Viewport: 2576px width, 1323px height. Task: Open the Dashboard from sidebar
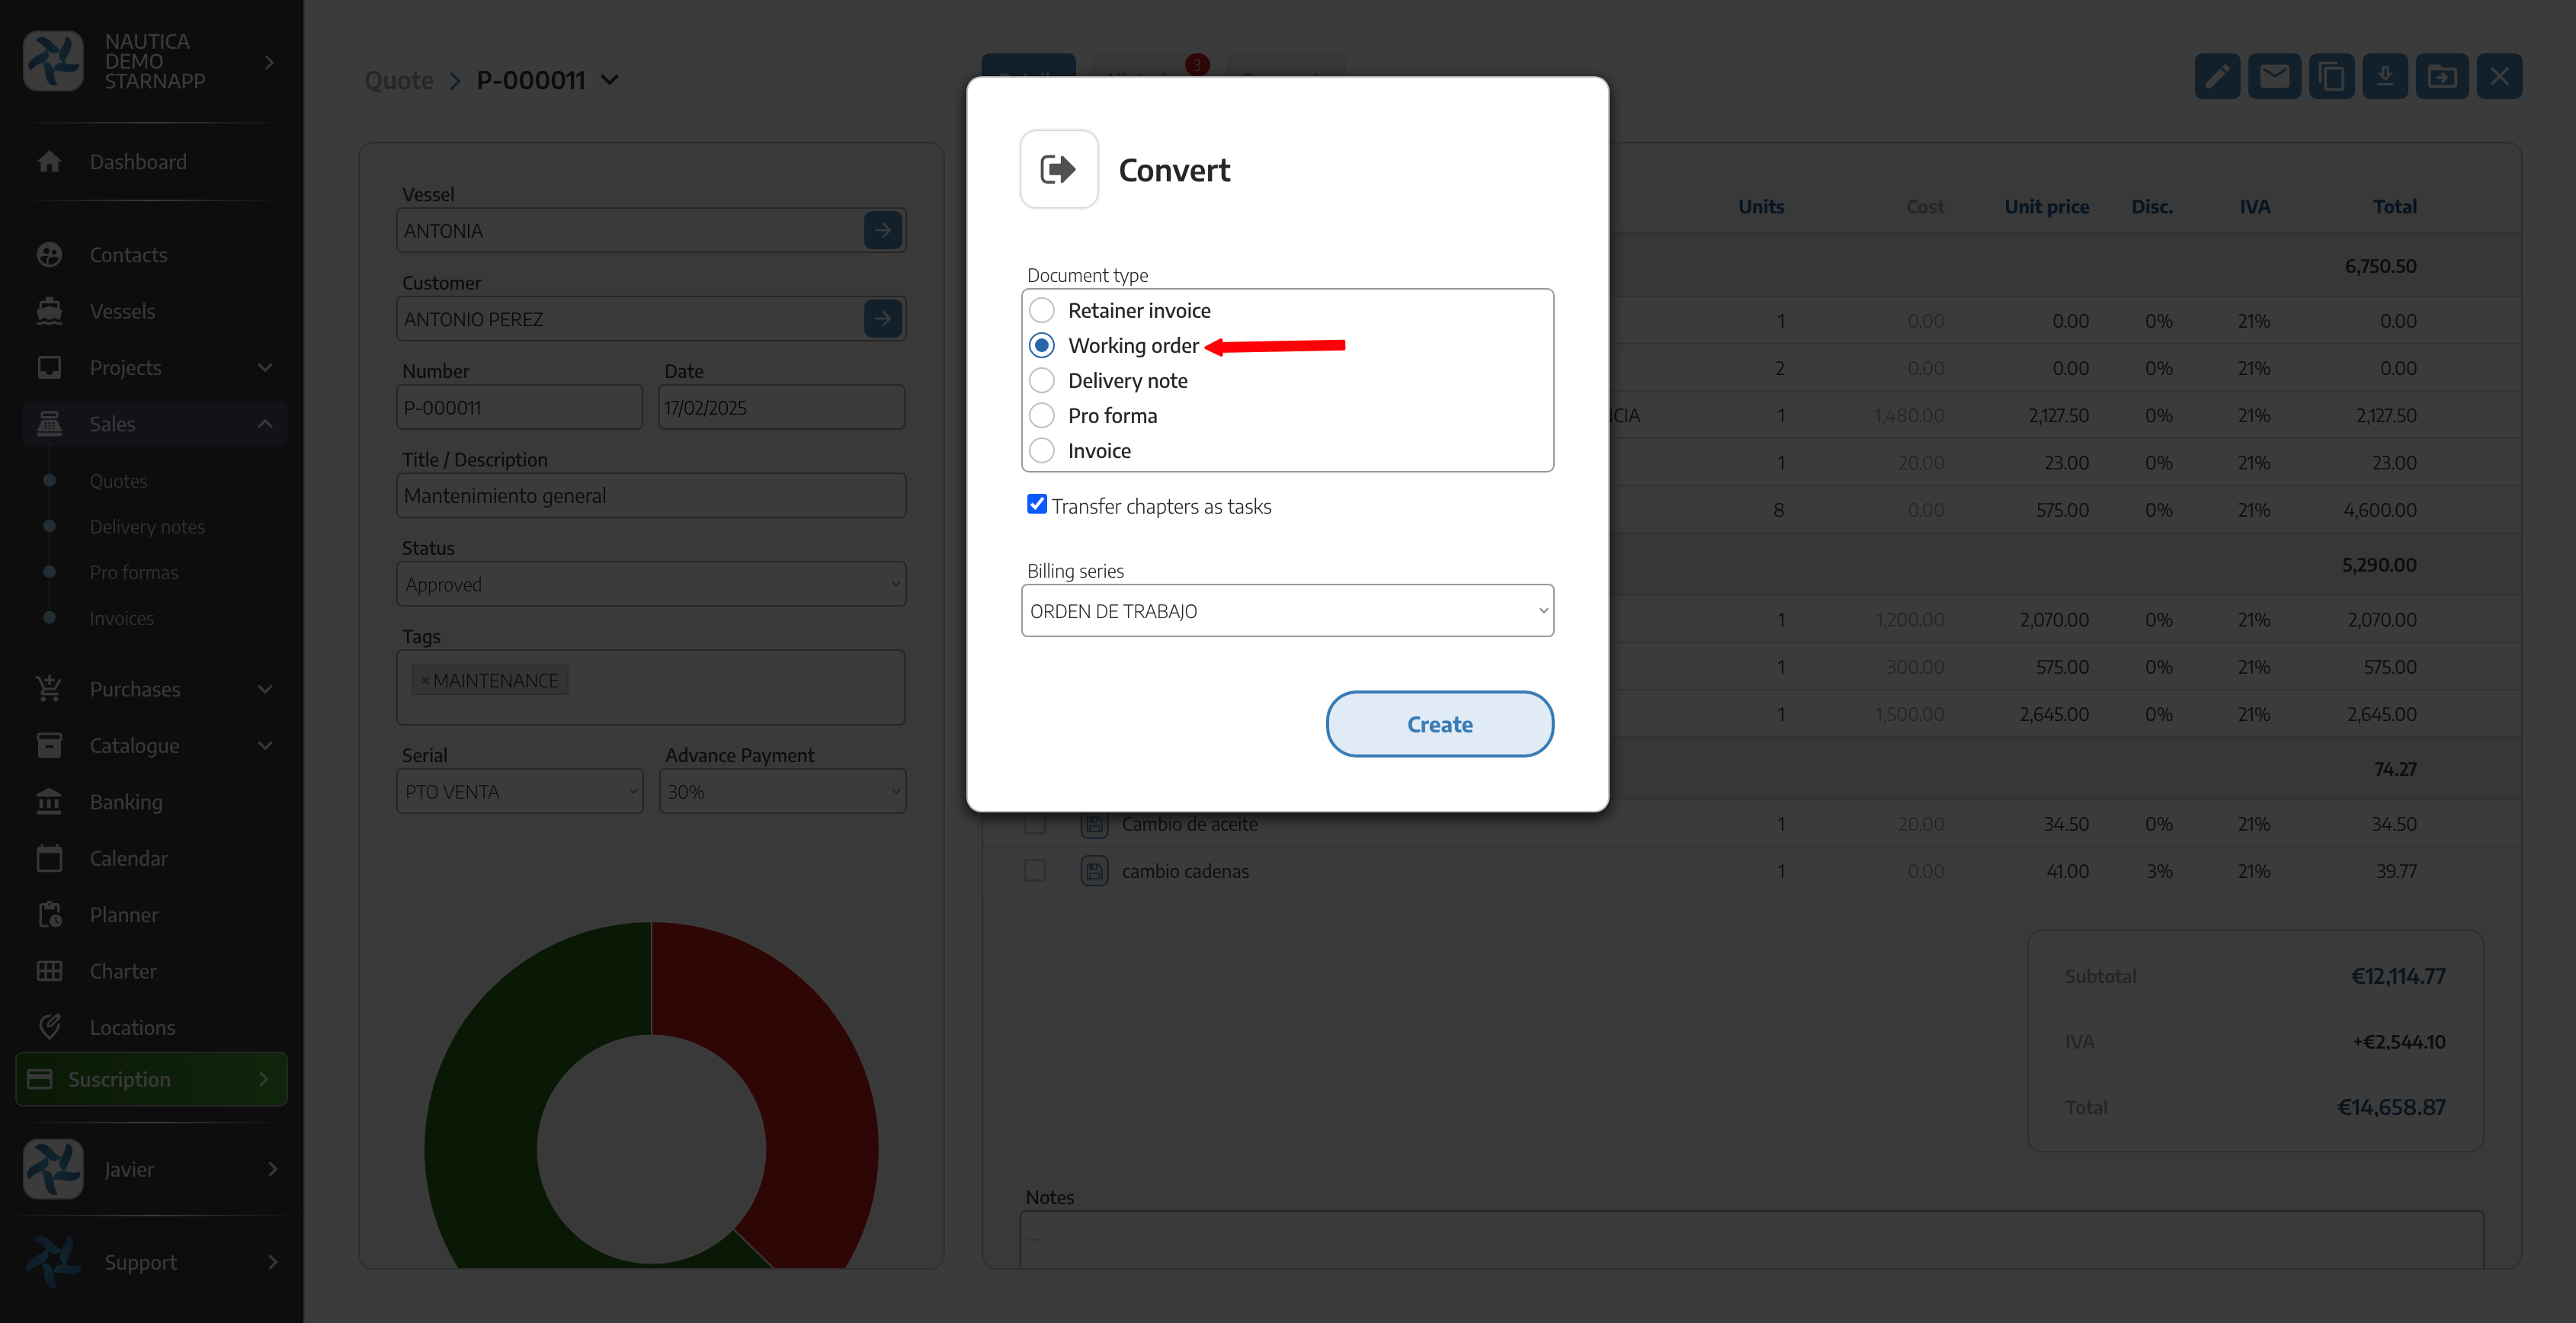pos(138,162)
